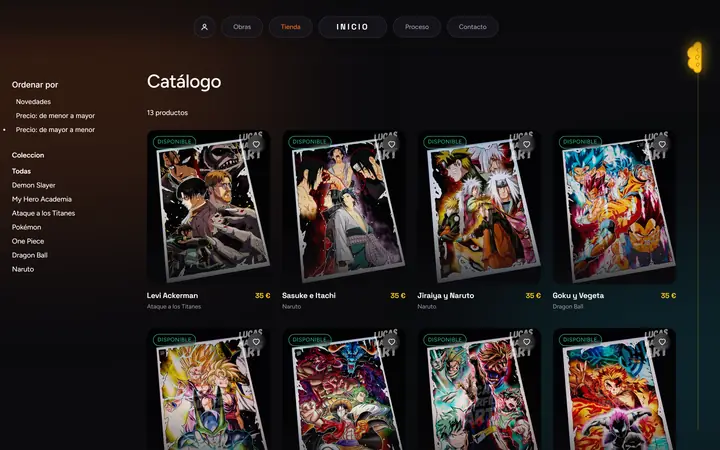Go to the Tienda tab
This screenshot has height=450, width=720.
[x=291, y=27]
